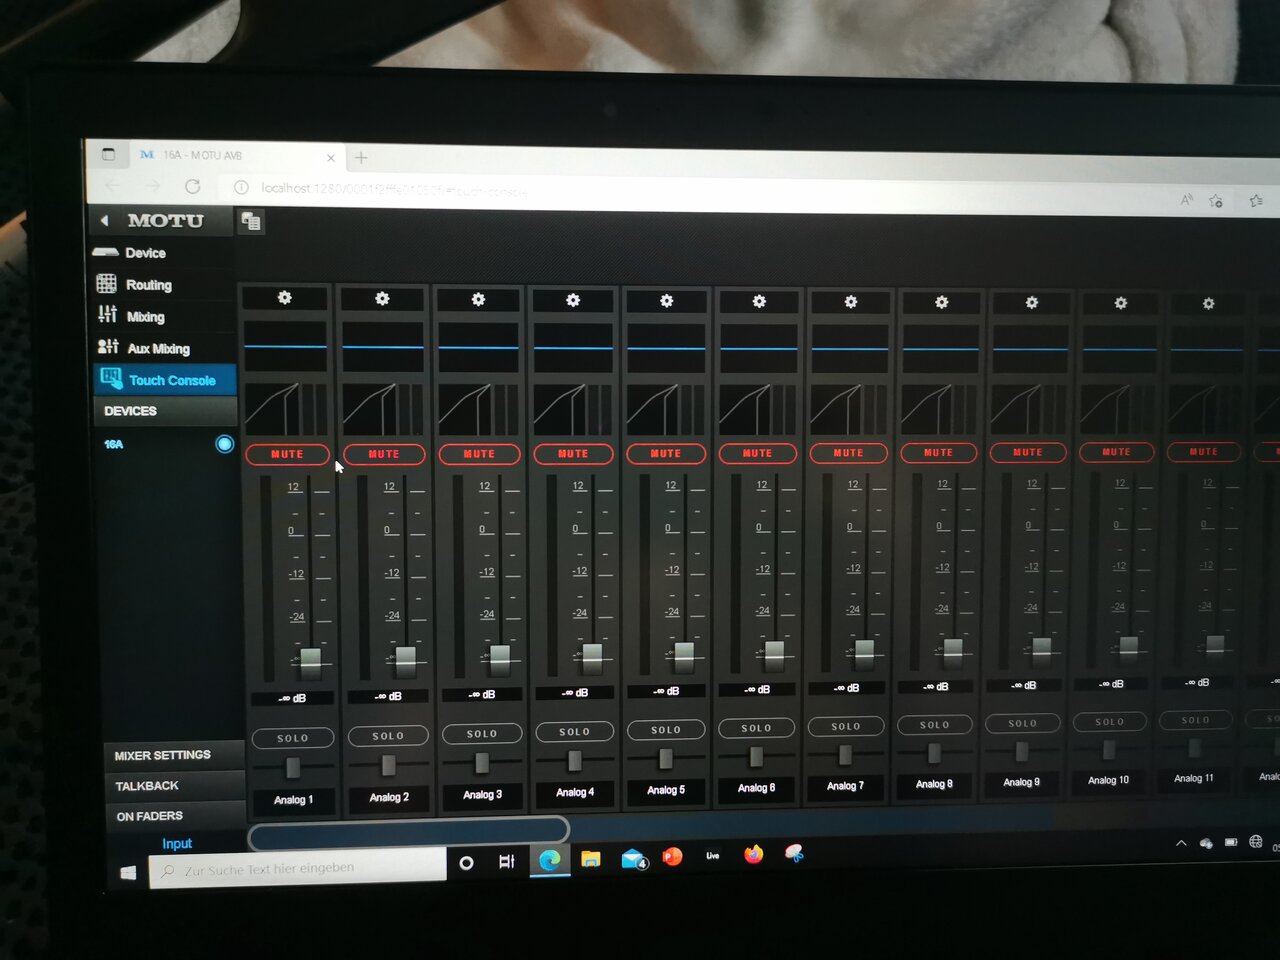Solo the Analog 3 channel
This screenshot has height=960, width=1280.
click(x=482, y=734)
